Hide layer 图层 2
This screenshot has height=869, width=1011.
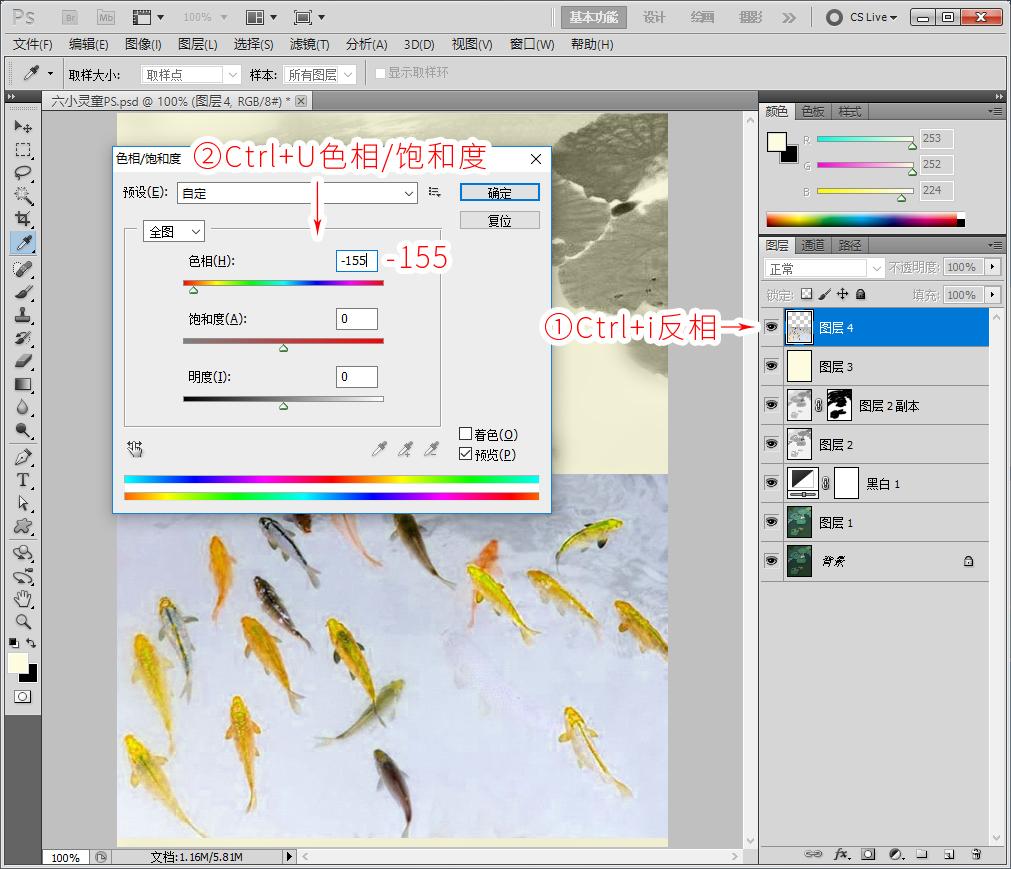[771, 444]
